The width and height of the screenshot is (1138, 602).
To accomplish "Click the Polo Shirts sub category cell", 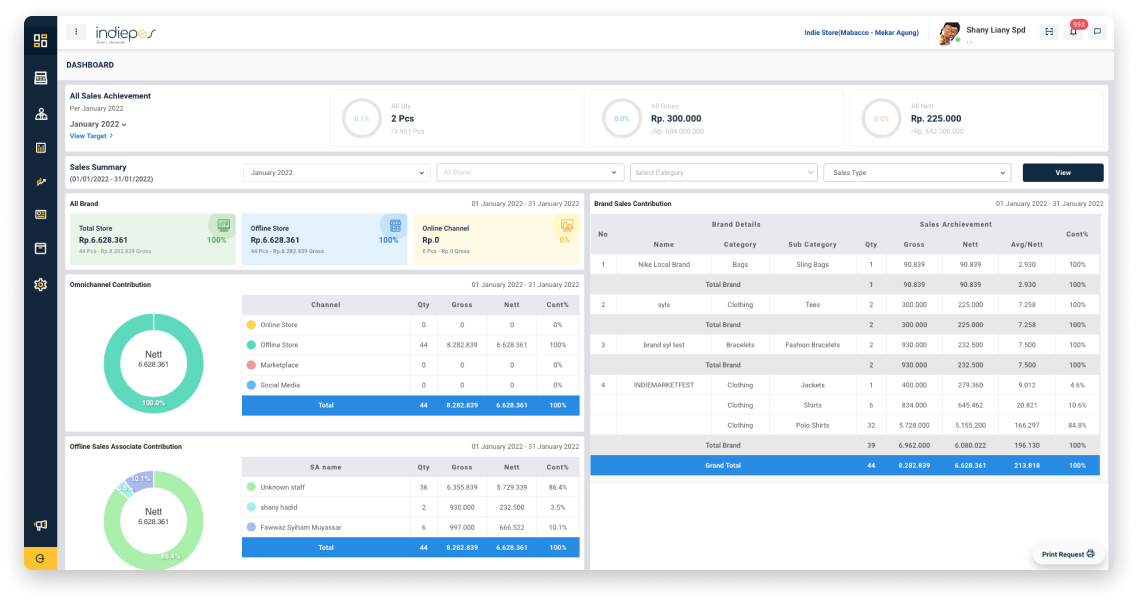I will (x=812, y=426).
